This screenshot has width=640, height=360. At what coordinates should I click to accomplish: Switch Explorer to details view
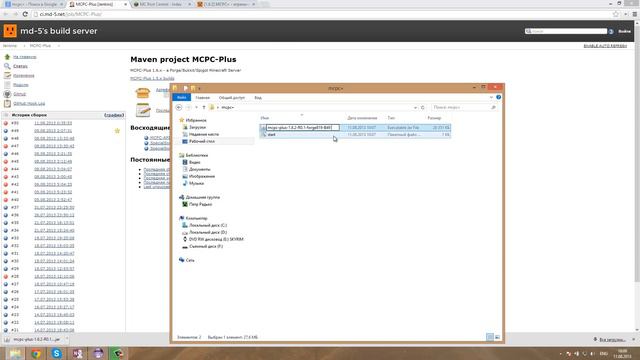490,337
